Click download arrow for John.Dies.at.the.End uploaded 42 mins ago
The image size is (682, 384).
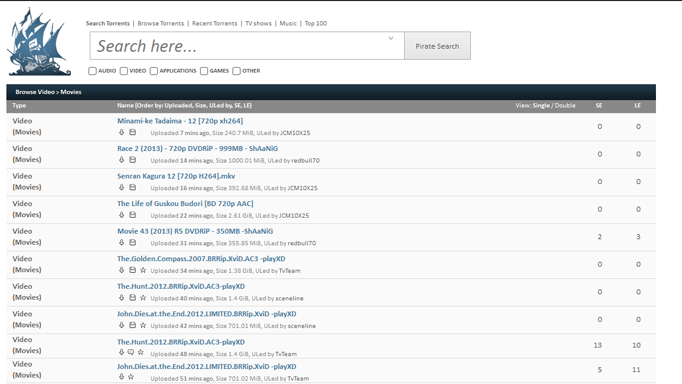(121, 325)
